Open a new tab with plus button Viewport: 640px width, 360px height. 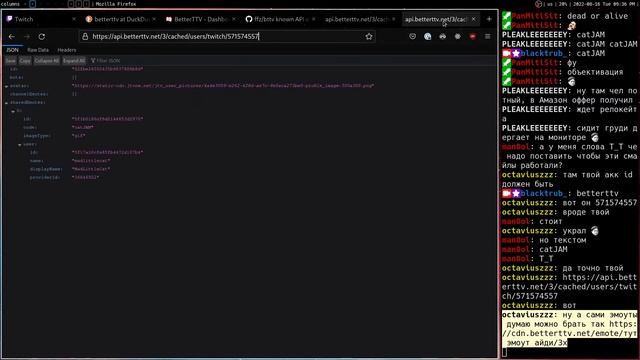pos(489,19)
